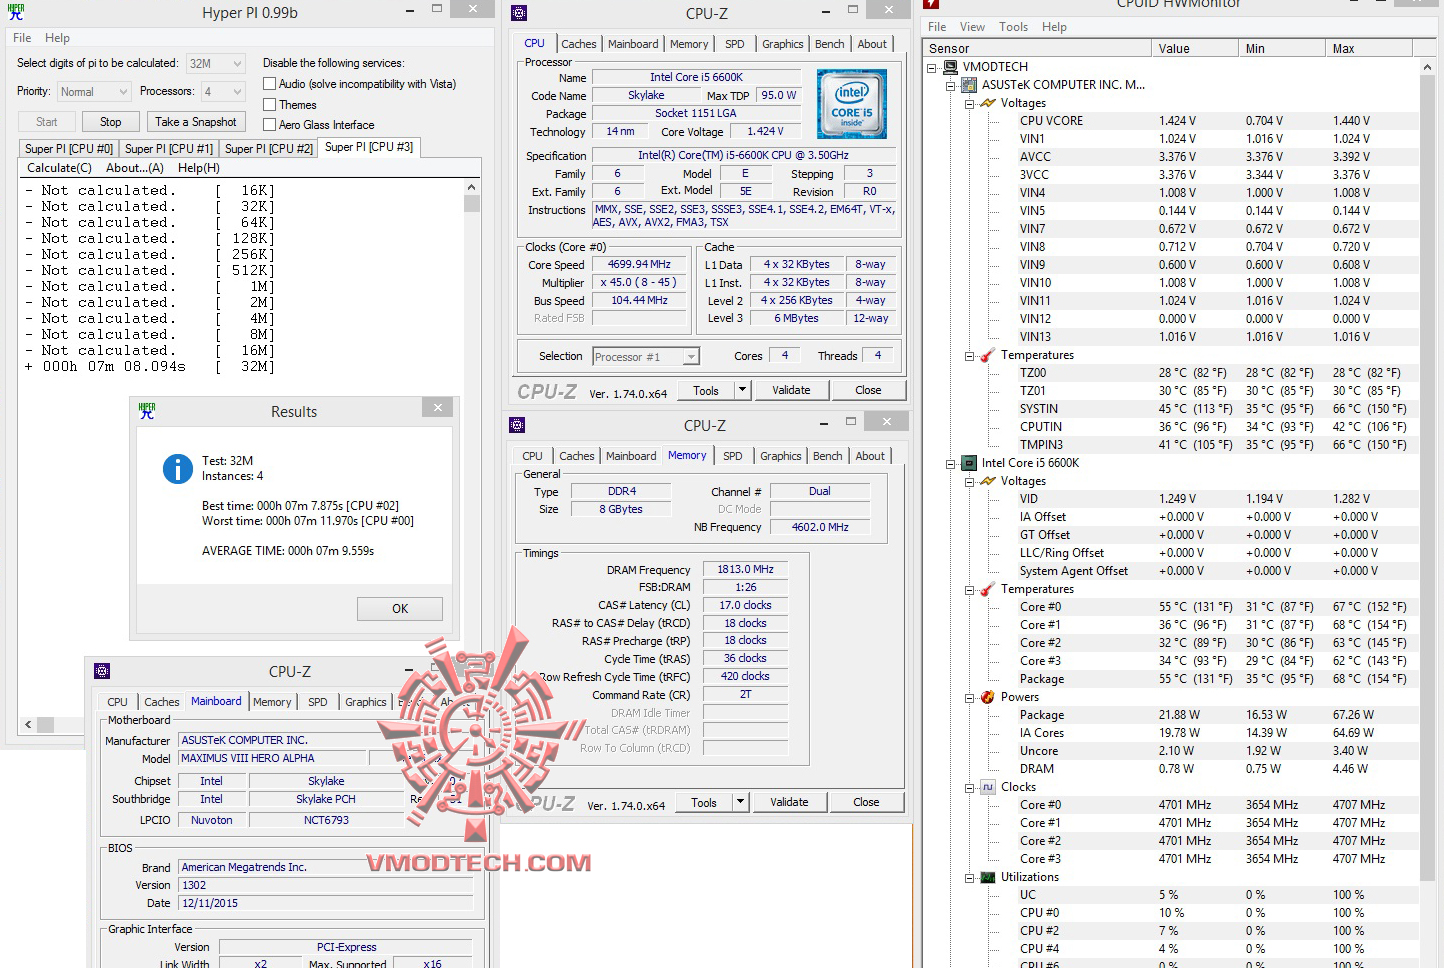Collapse the VMODTECH tree node

[x=932, y=67]
